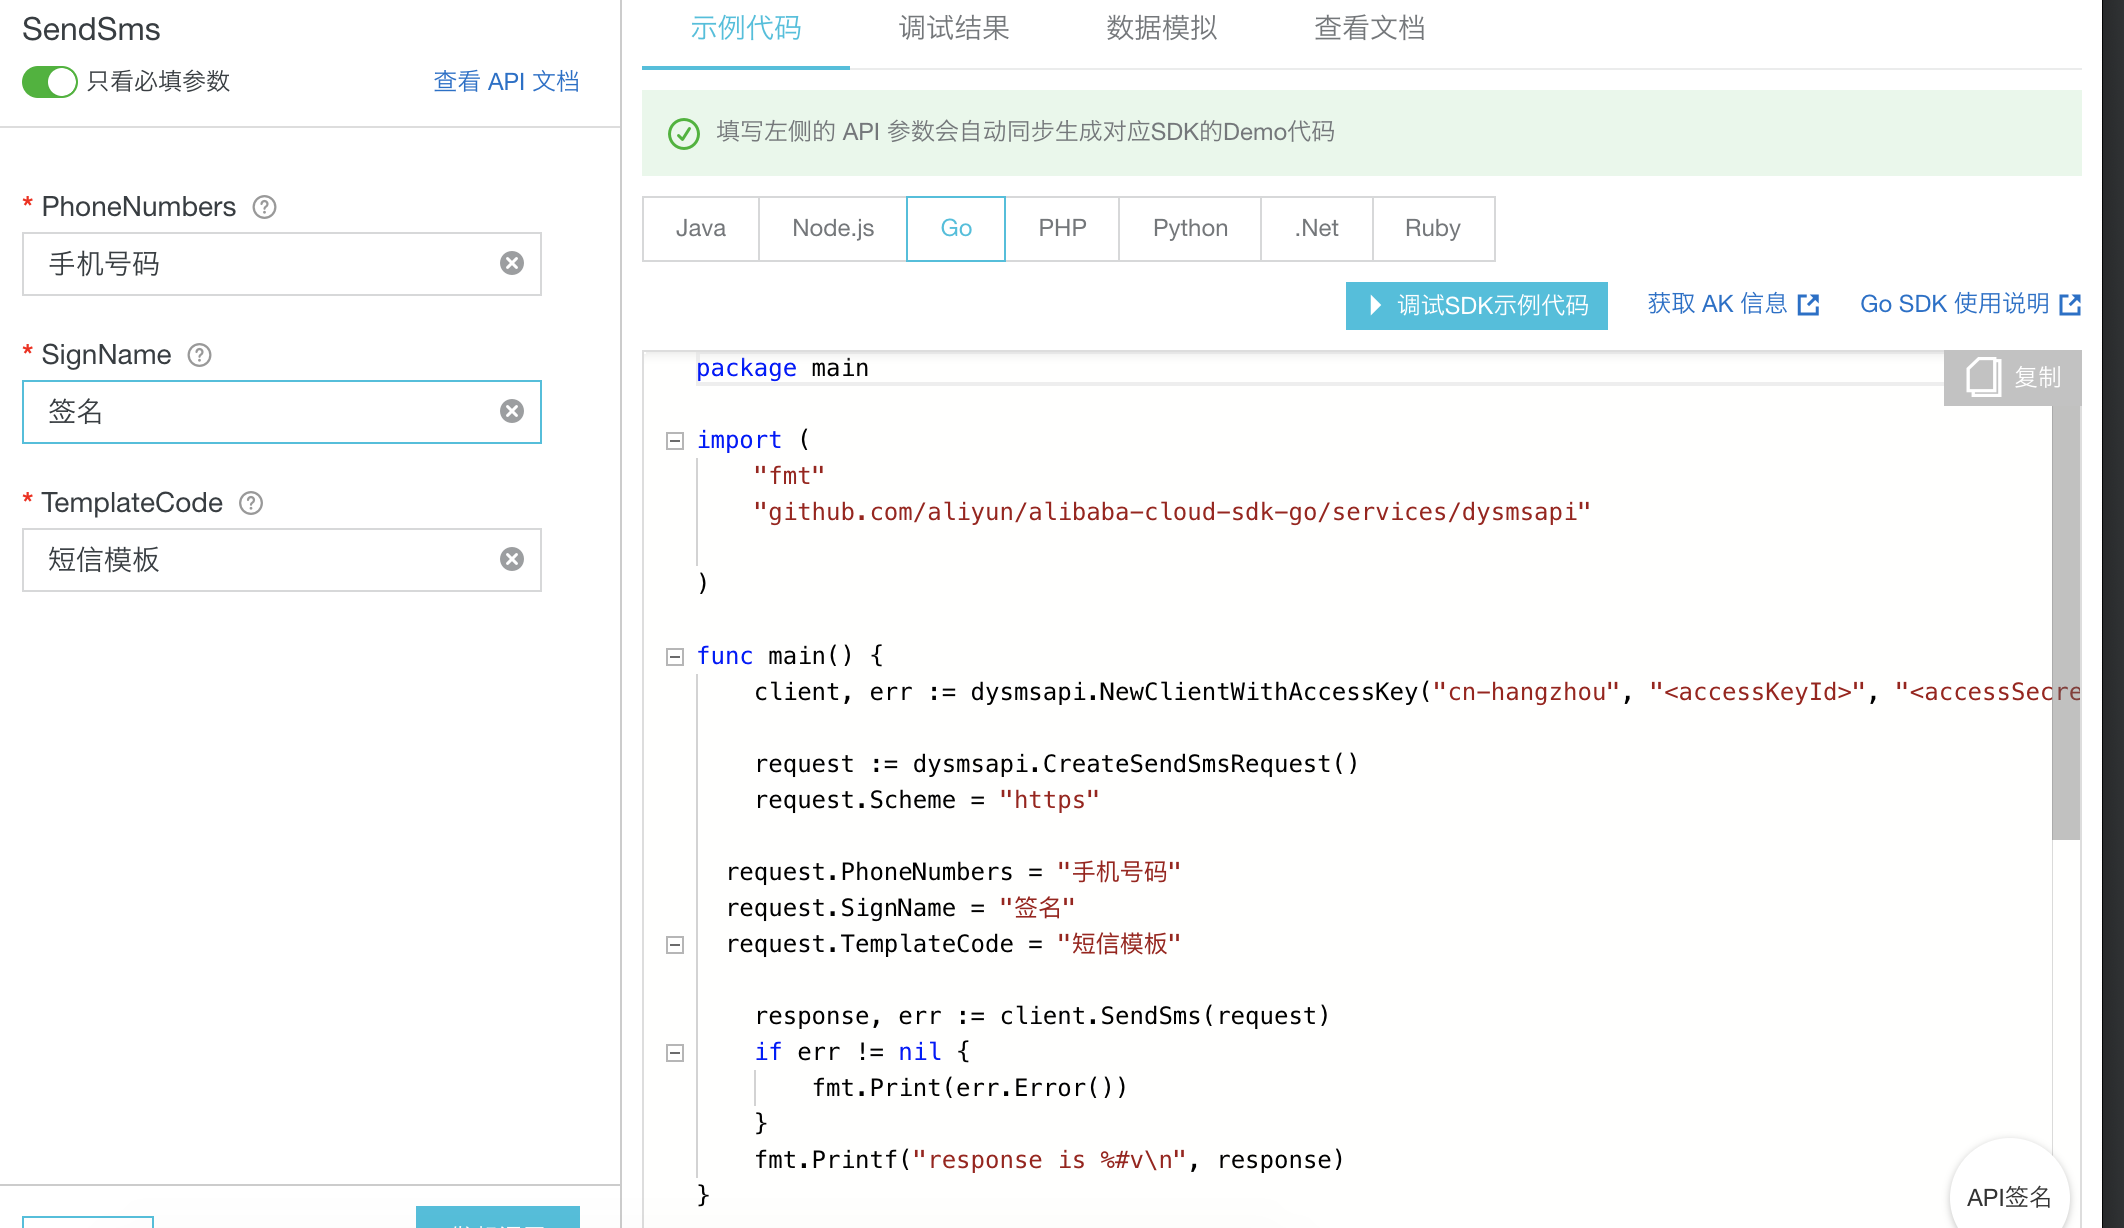Viewport: 2124px width, 1228px height.
Task: Switch to the 调试结果 tab
Action: tap(954, 29)
